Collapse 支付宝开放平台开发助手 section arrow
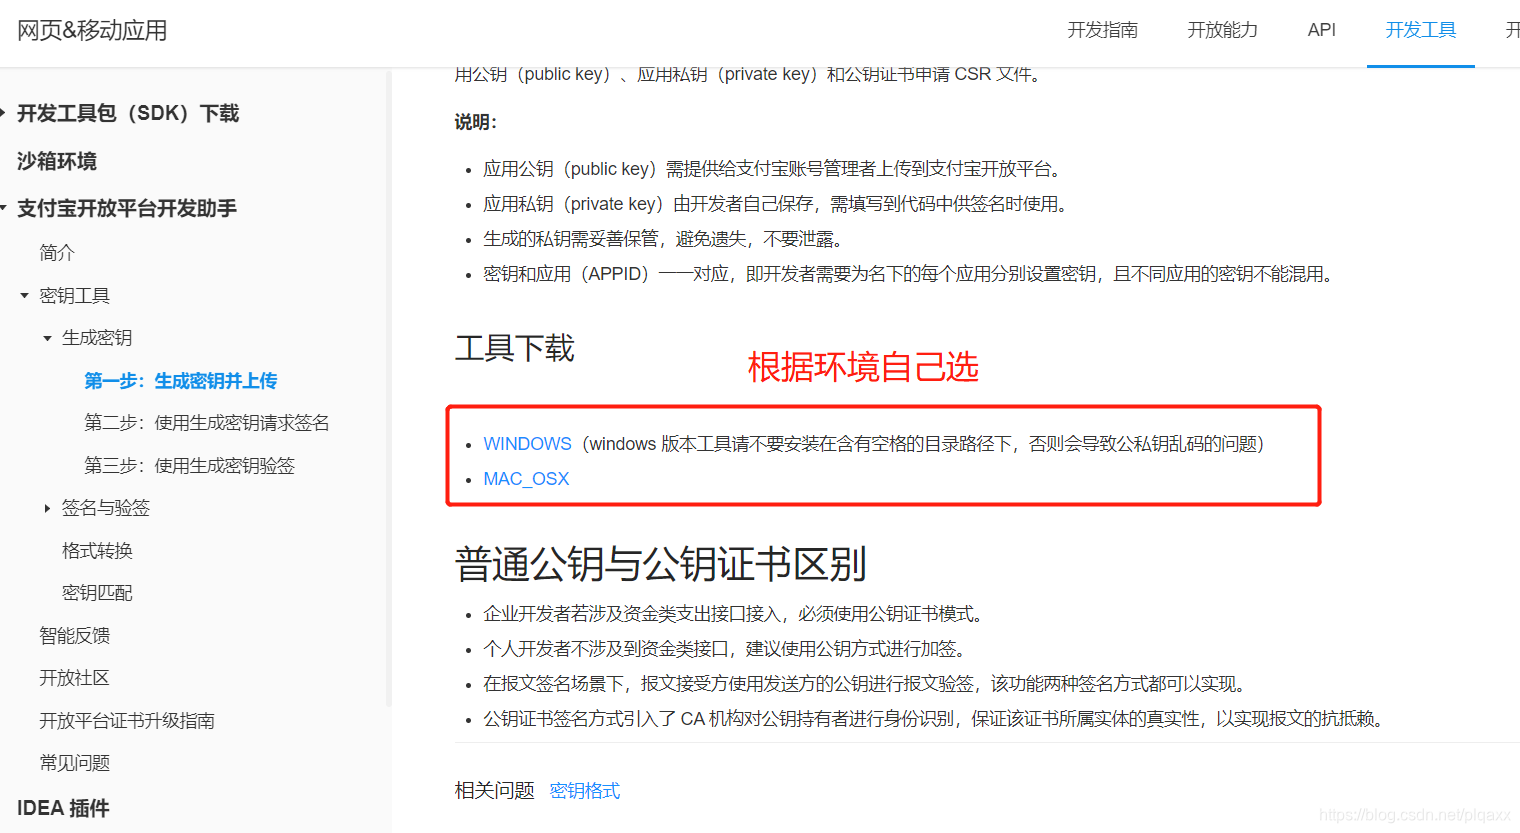 click(4, 208)
